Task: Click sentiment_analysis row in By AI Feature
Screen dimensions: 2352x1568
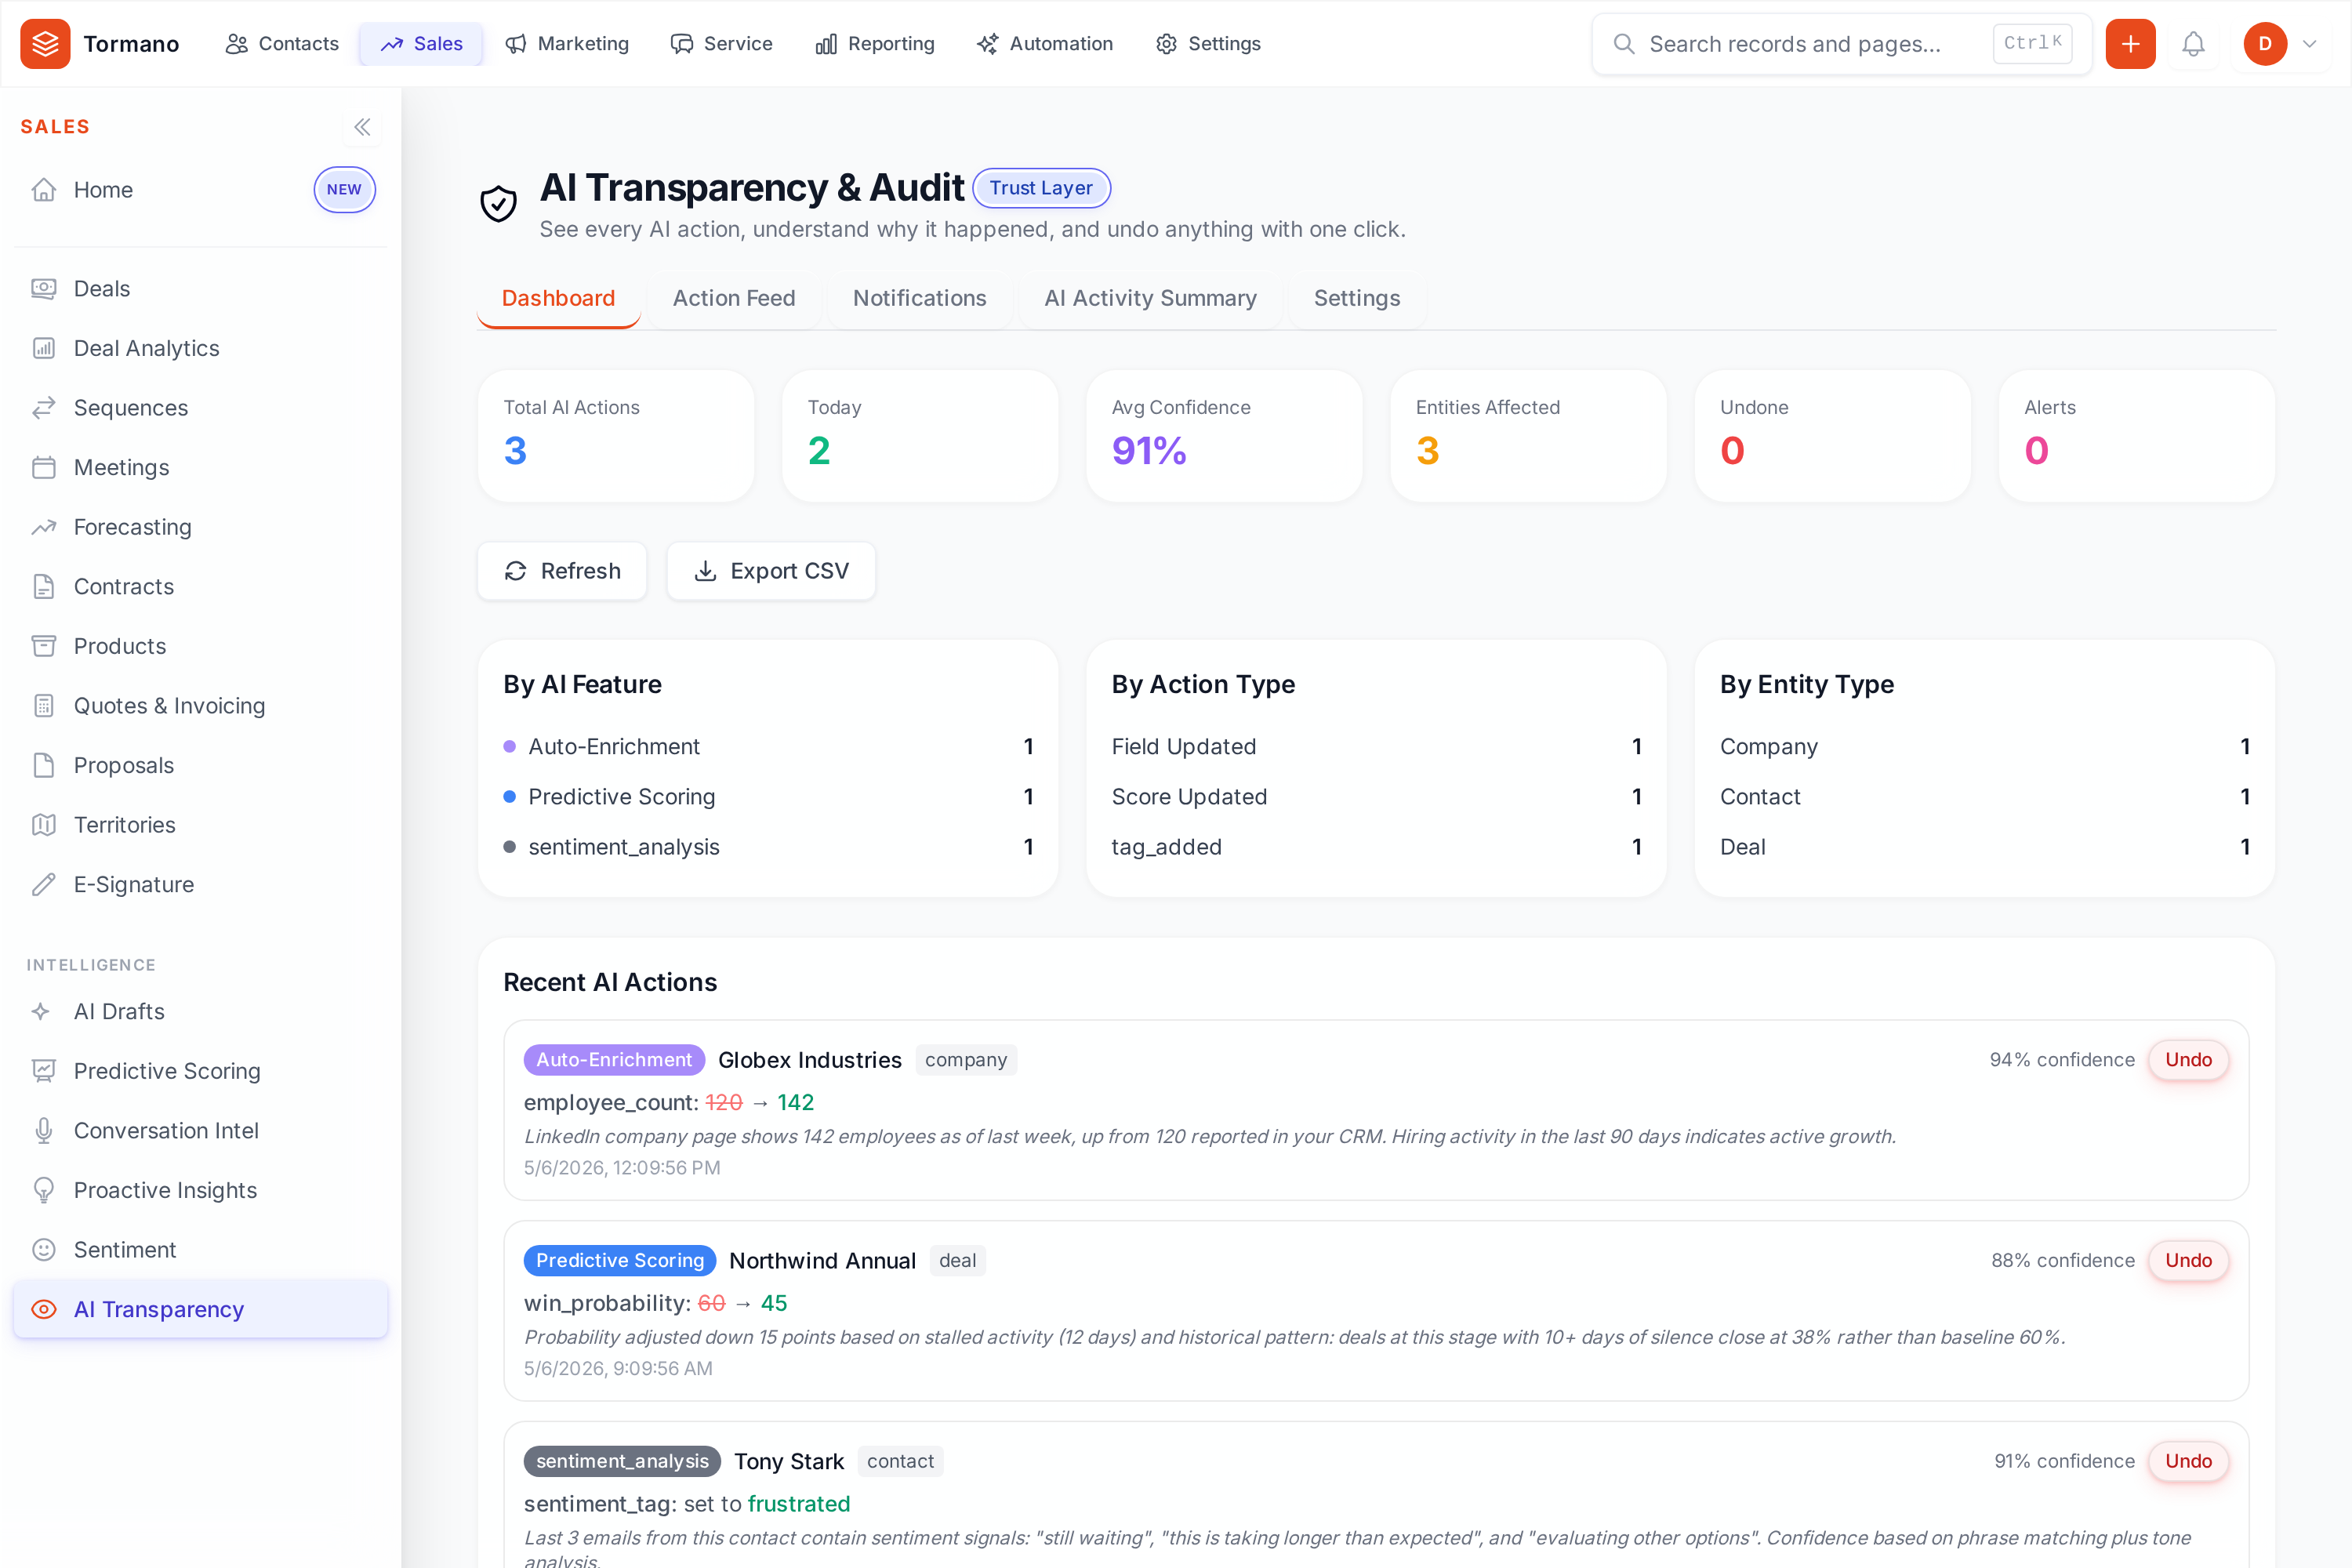Action: (x=768, y=847)
